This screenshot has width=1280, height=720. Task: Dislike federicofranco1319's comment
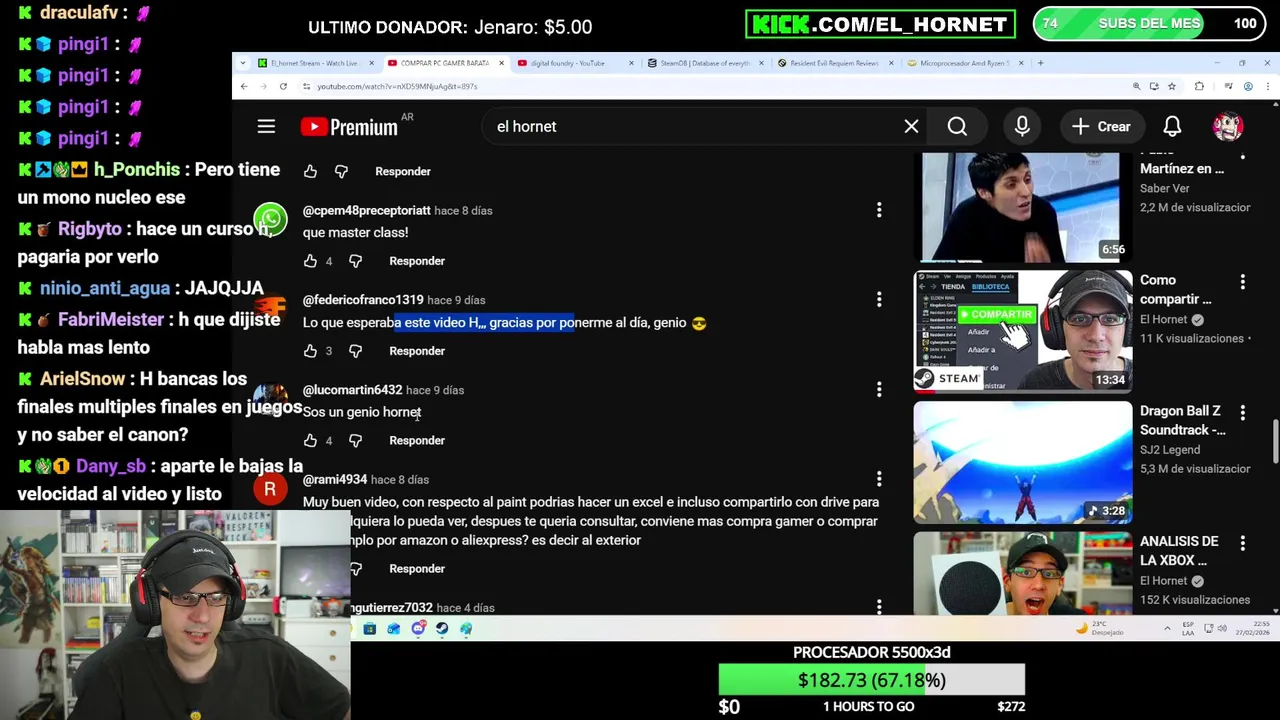pos(355,351)
